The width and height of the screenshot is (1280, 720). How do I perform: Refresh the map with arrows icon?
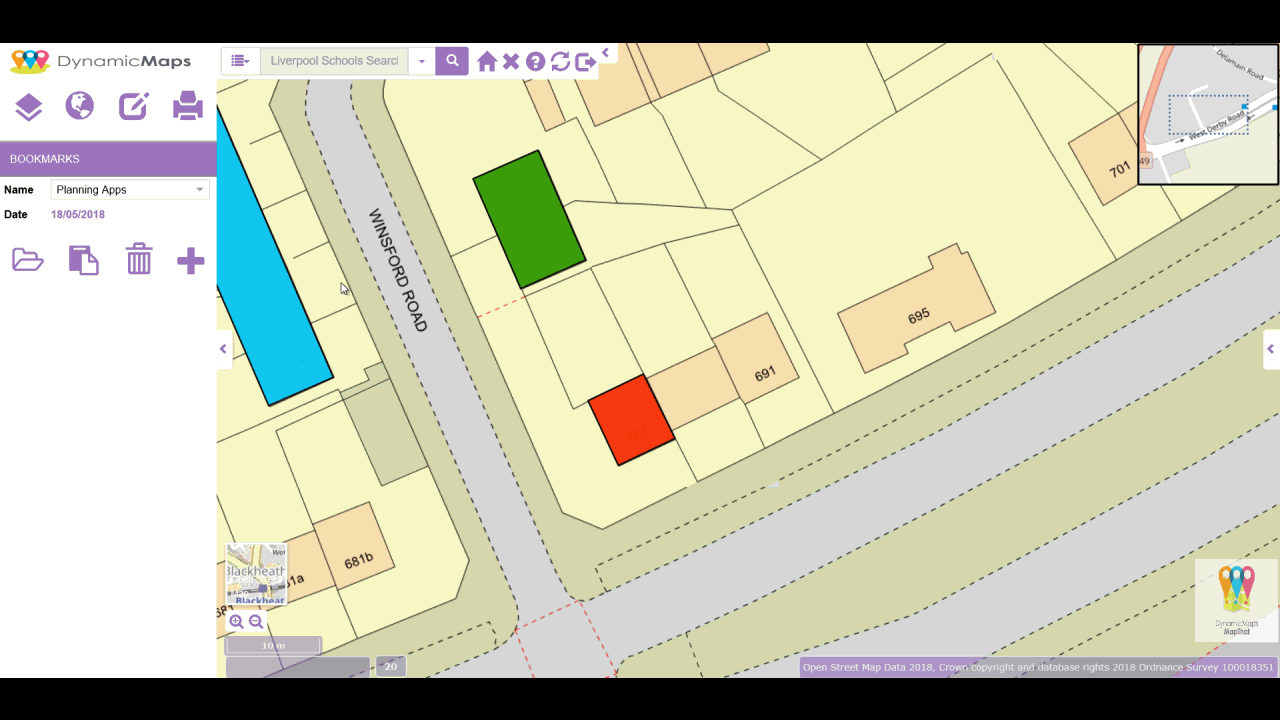(560, 62)
